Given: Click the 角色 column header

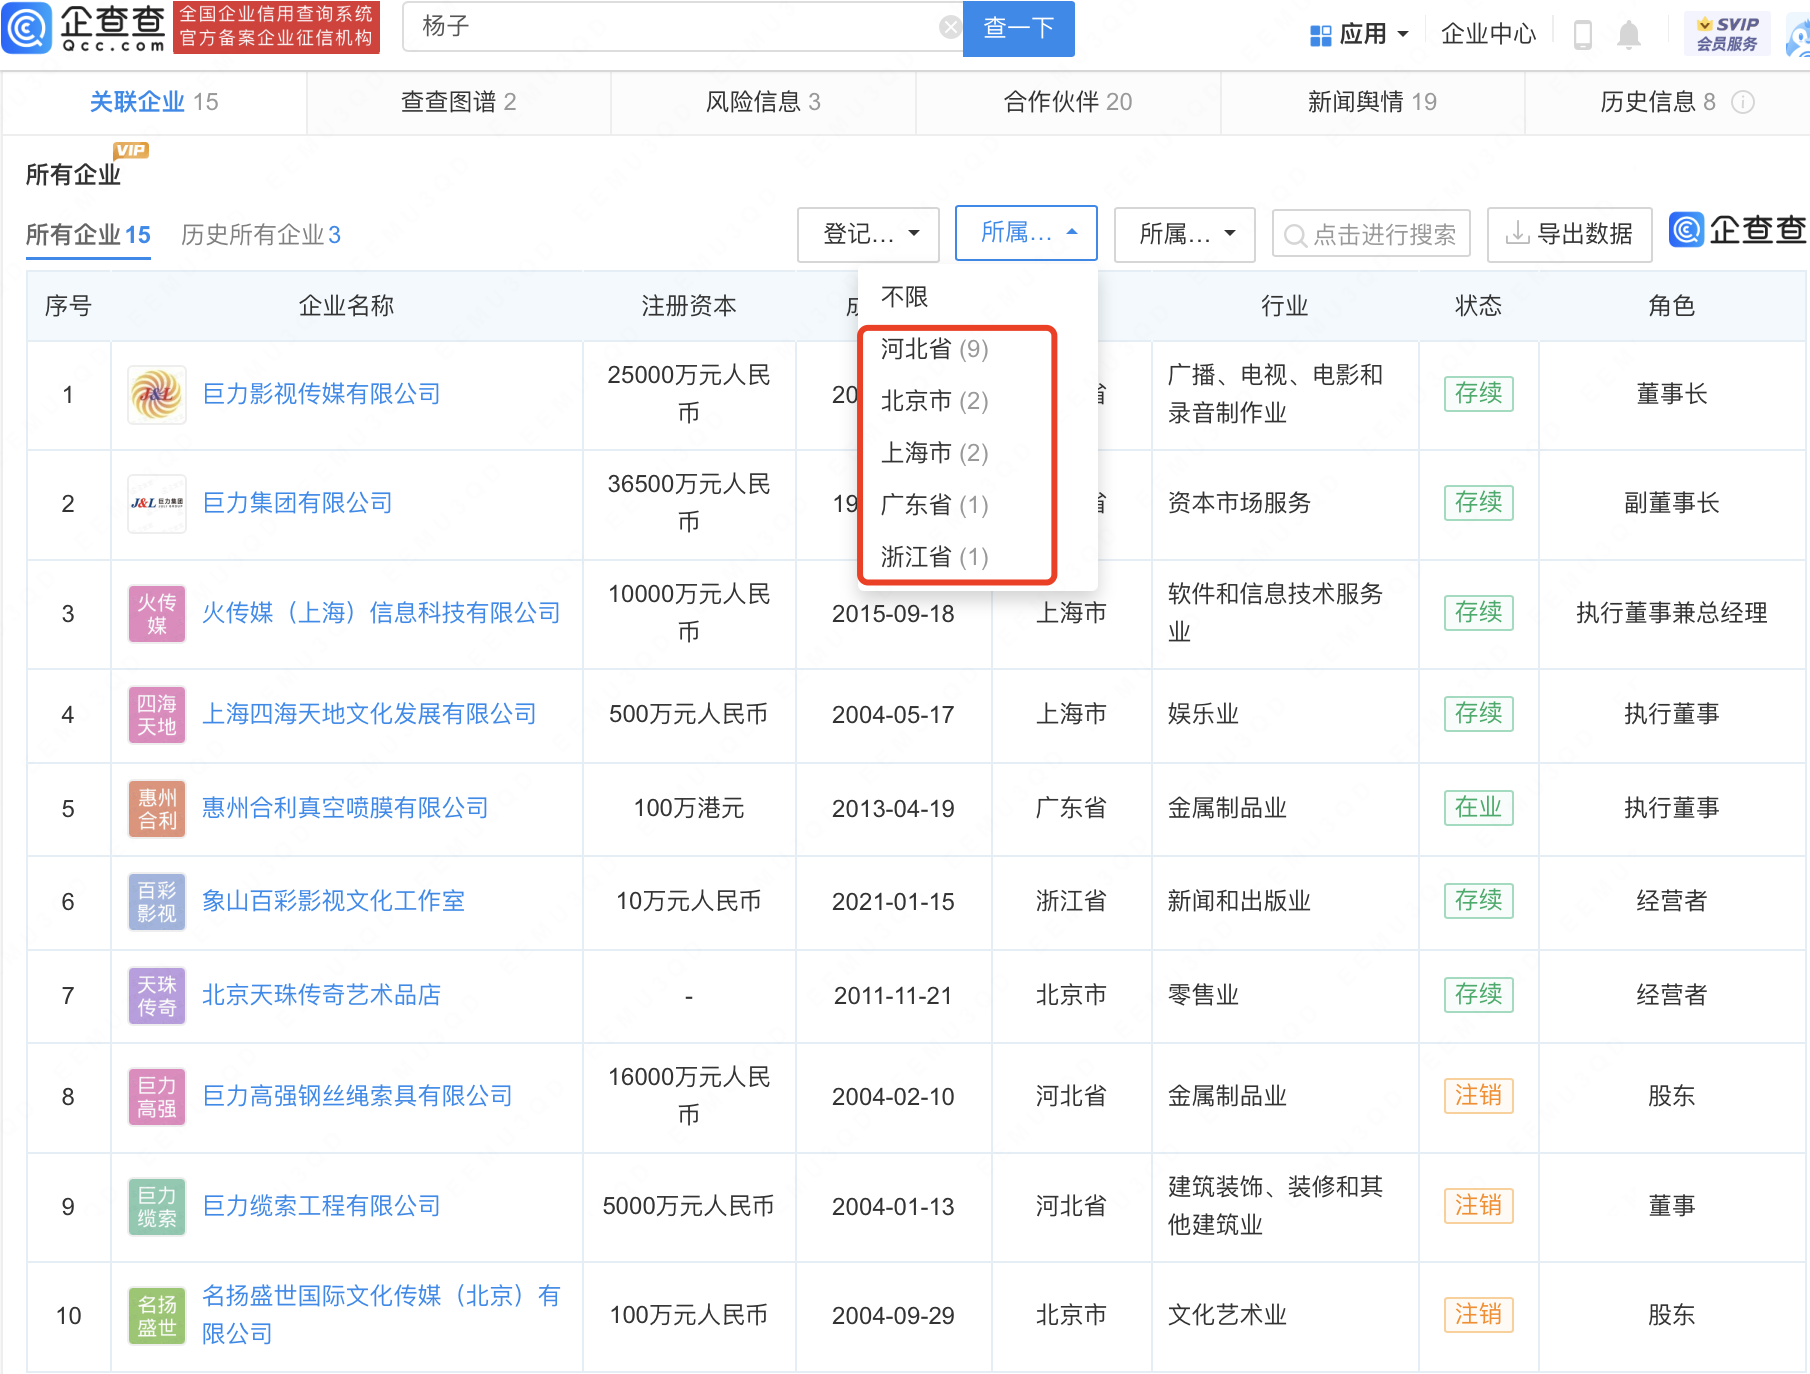Looking at the screenshot, I should point(1671,306).
